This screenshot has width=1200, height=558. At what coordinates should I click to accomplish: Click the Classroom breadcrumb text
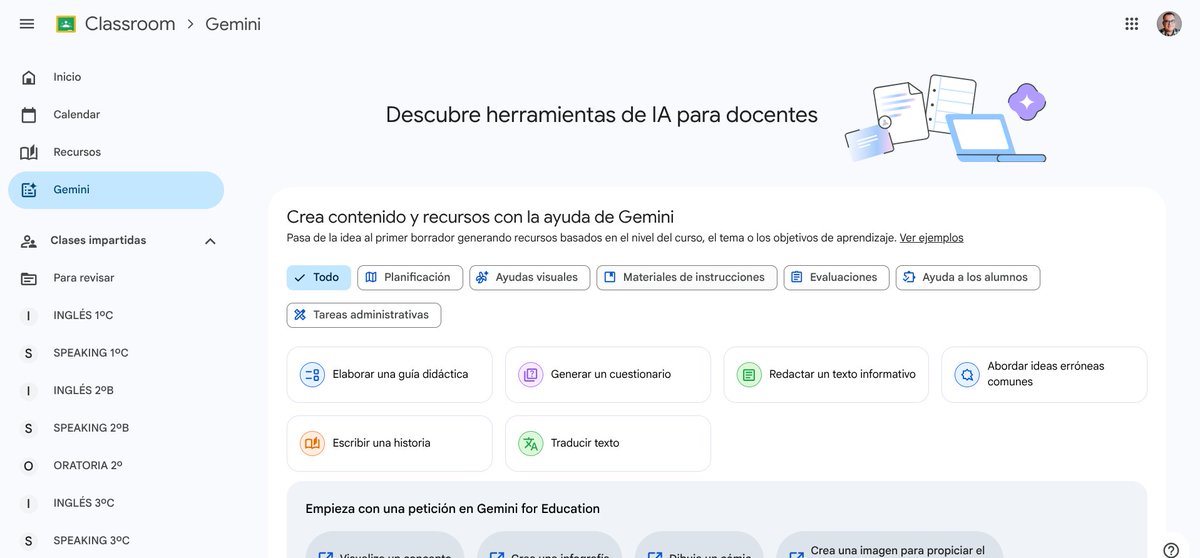coord(130,24)
